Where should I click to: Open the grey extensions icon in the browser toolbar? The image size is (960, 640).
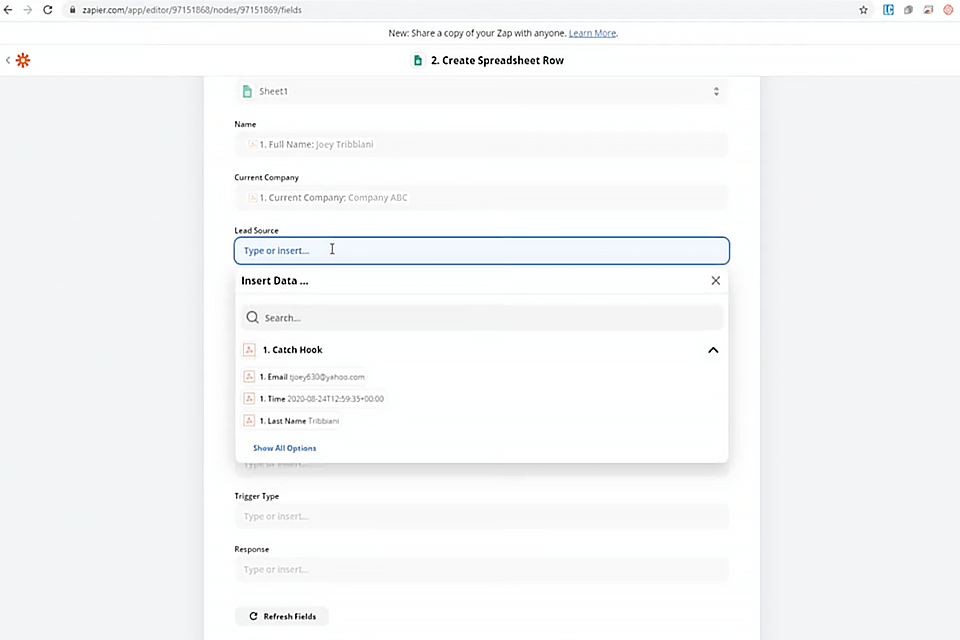[909, 10]
